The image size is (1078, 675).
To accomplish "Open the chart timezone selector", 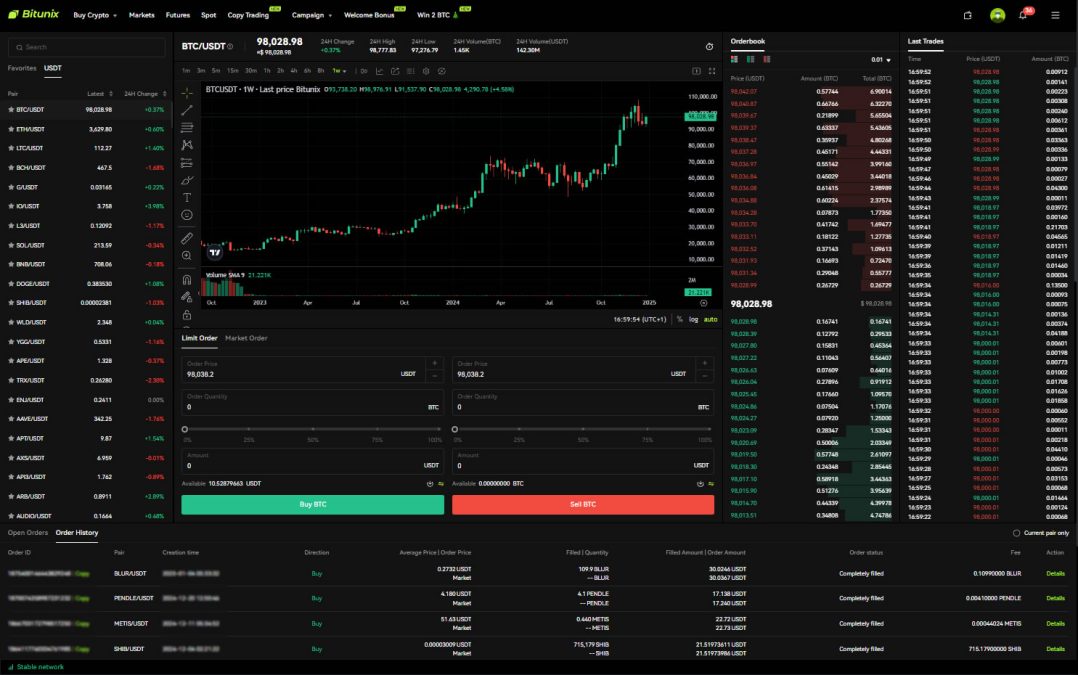I will pos(639,319).
